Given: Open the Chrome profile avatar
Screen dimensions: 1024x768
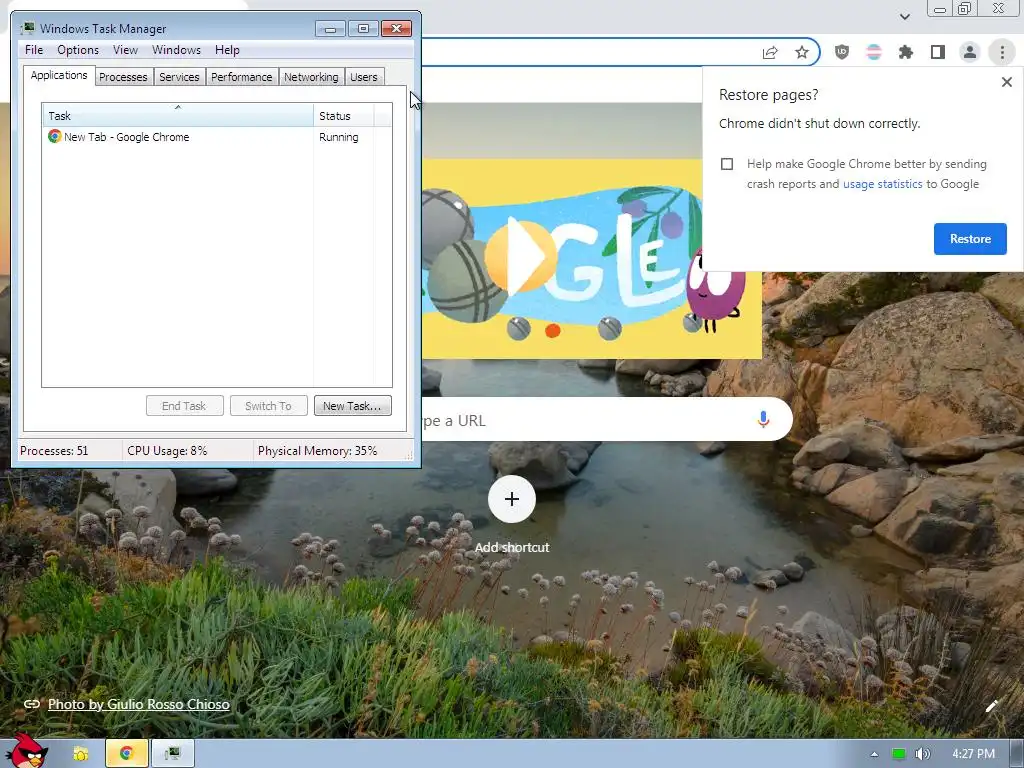Looking at the screenshot, I should pyautogui.click(x=970, y=52).
